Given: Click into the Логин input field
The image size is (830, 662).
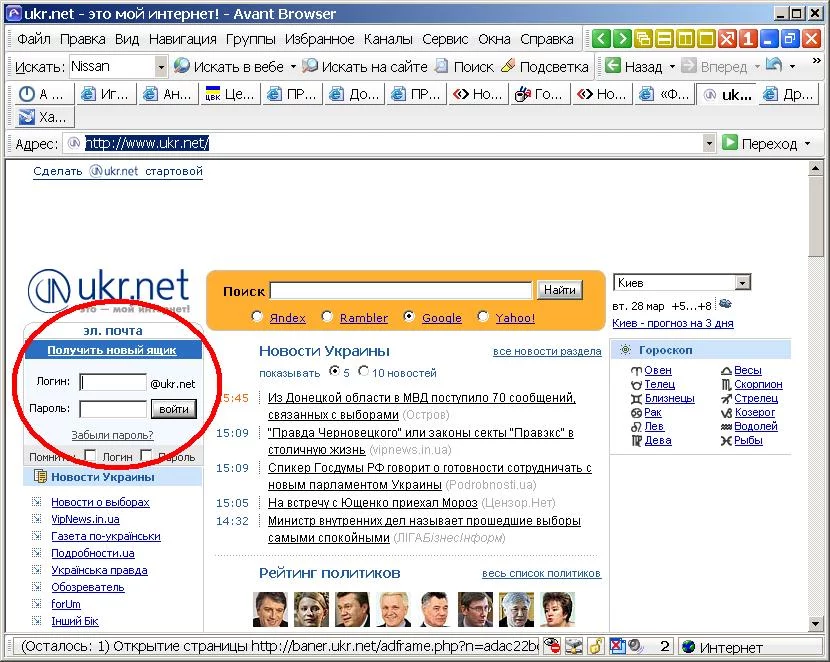Looking at the screenshot, I should click(x=113, y=382).
